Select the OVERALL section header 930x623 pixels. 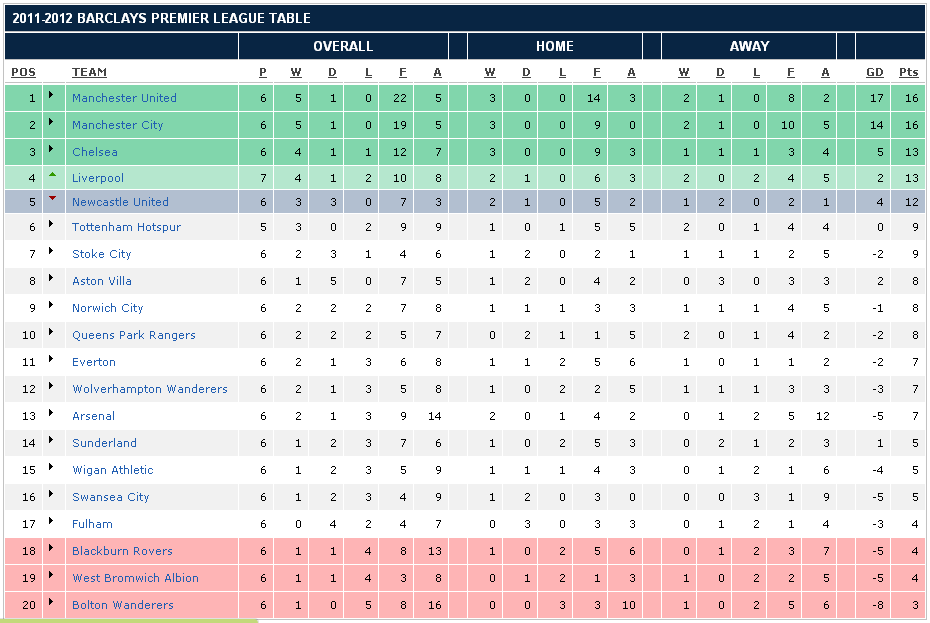(x=342, y=46)
